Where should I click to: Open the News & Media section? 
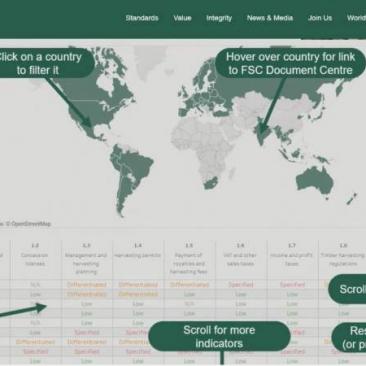tap(270, 18)
